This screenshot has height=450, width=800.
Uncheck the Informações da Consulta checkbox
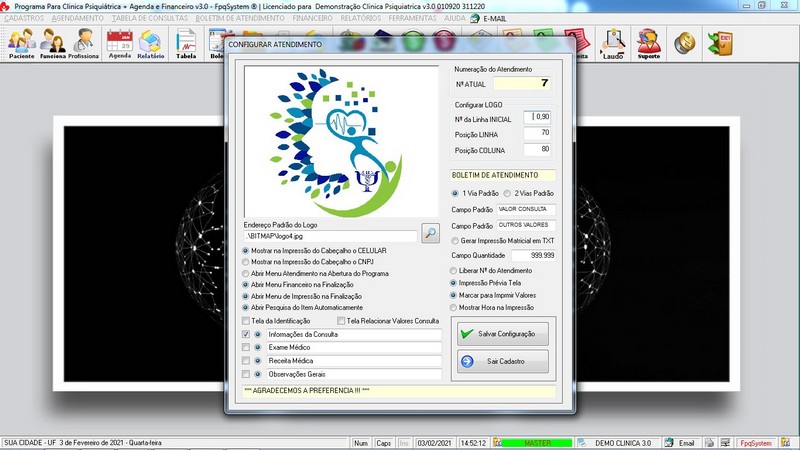(246, 334)
